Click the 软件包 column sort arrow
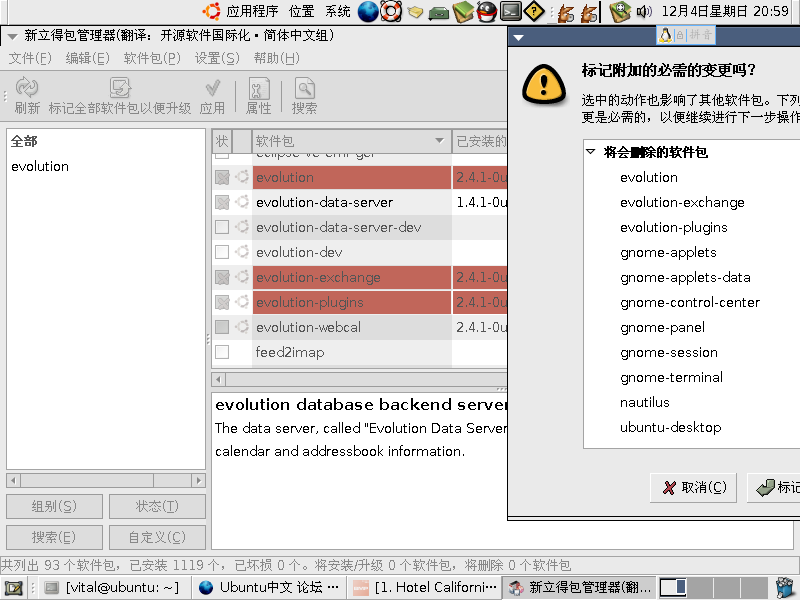This screenshot has height=600, width=800. [x=439, y=141]
